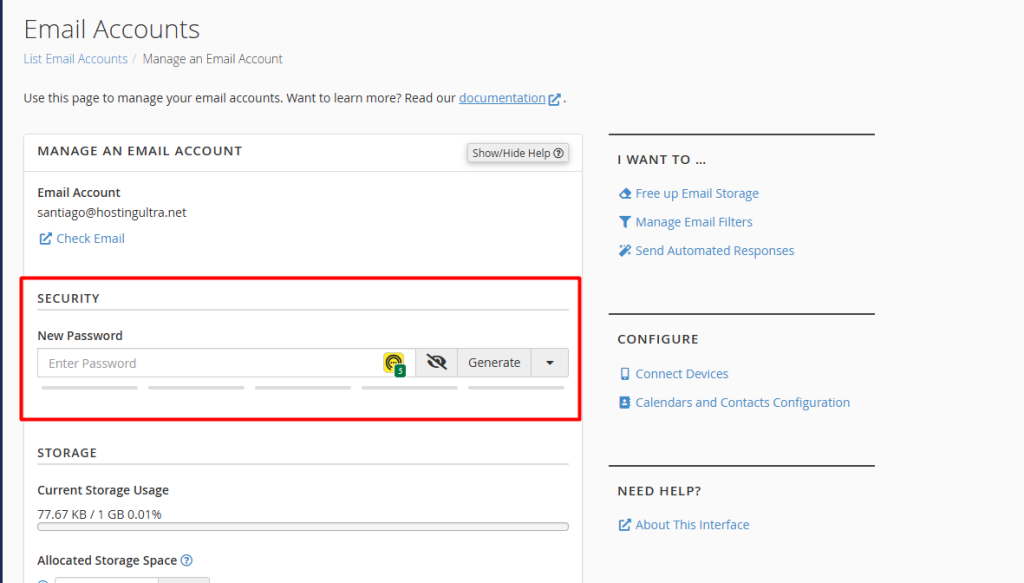Screen dimensions: 1024x583
Task: Click the eraser icon for Free up Email Storage
Action: click(x=625, y=194)
